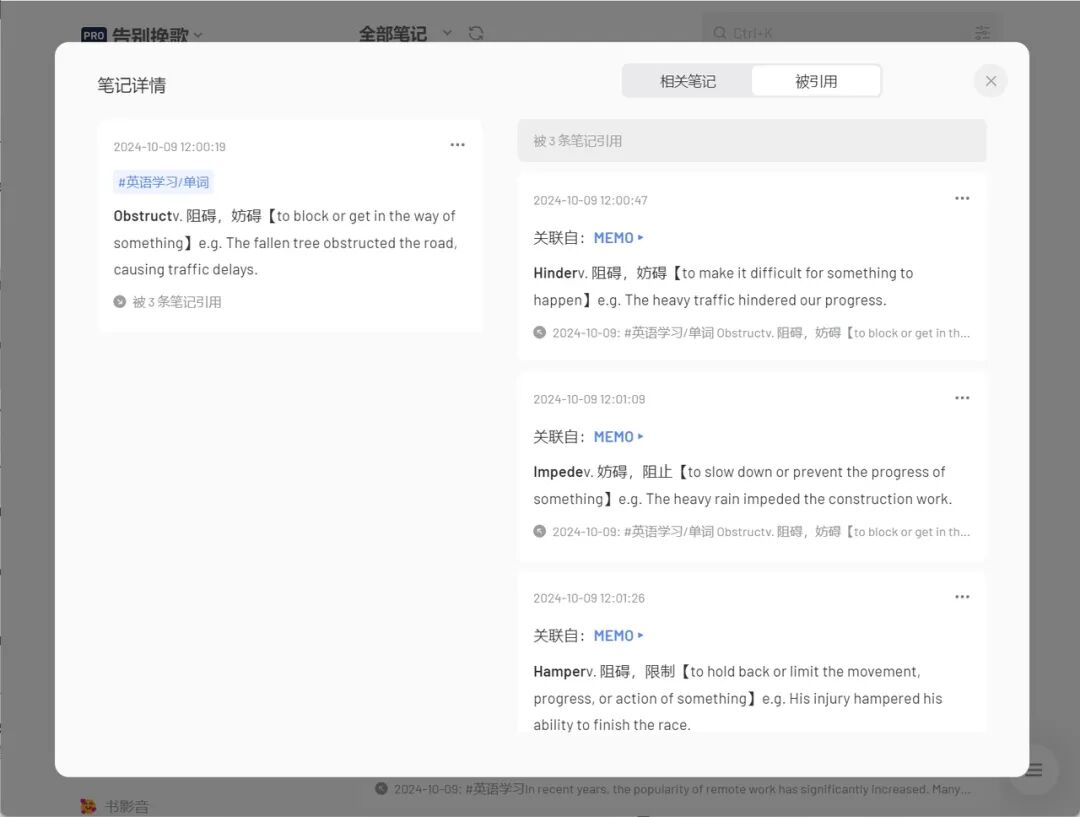
Task: Click the quote icon under the Impede note
Action: [539, 531]
